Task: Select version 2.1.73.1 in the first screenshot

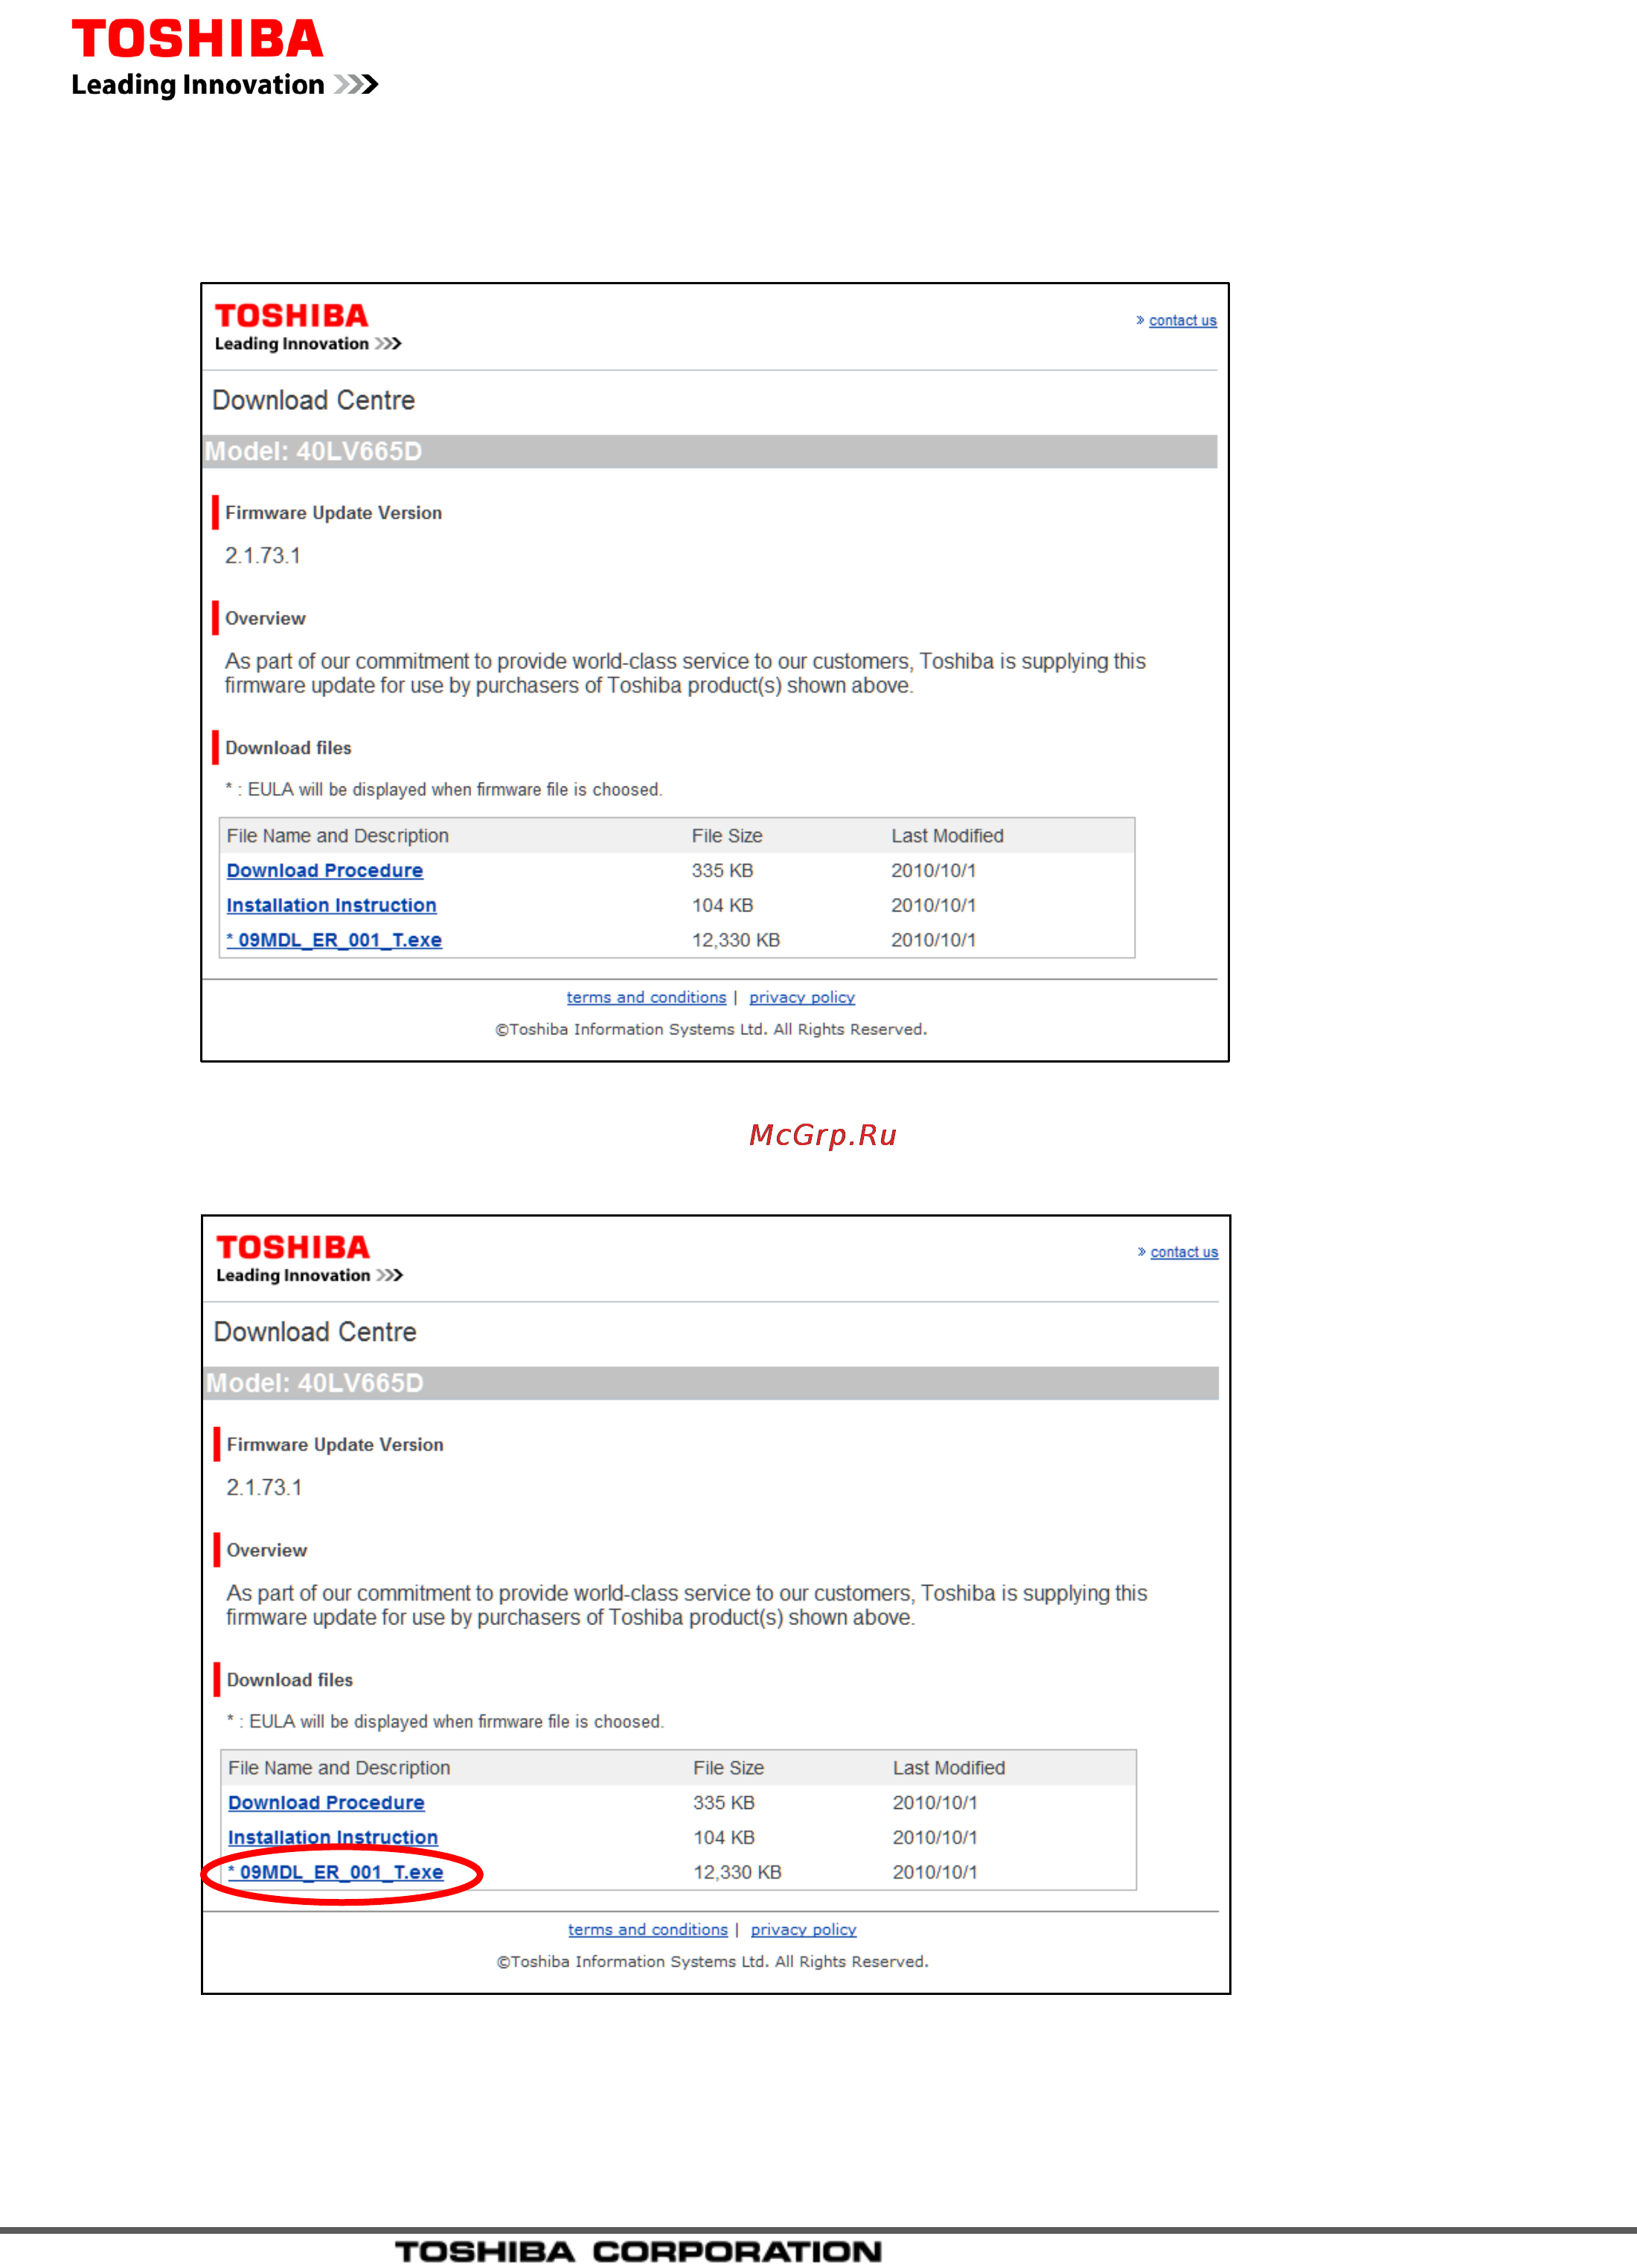Action: point(262,555)
